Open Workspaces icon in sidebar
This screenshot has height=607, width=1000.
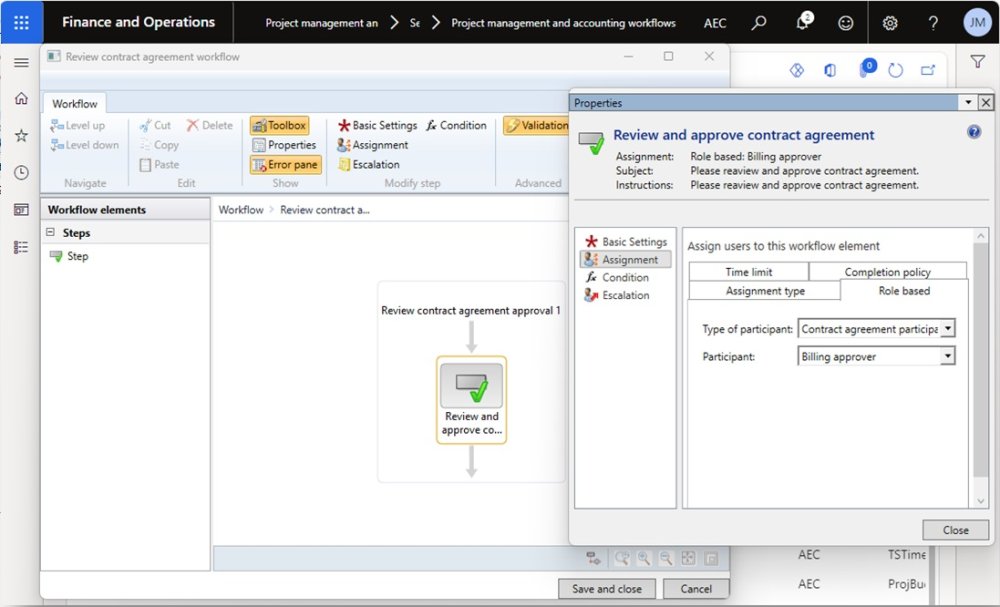tap(21, 209)
